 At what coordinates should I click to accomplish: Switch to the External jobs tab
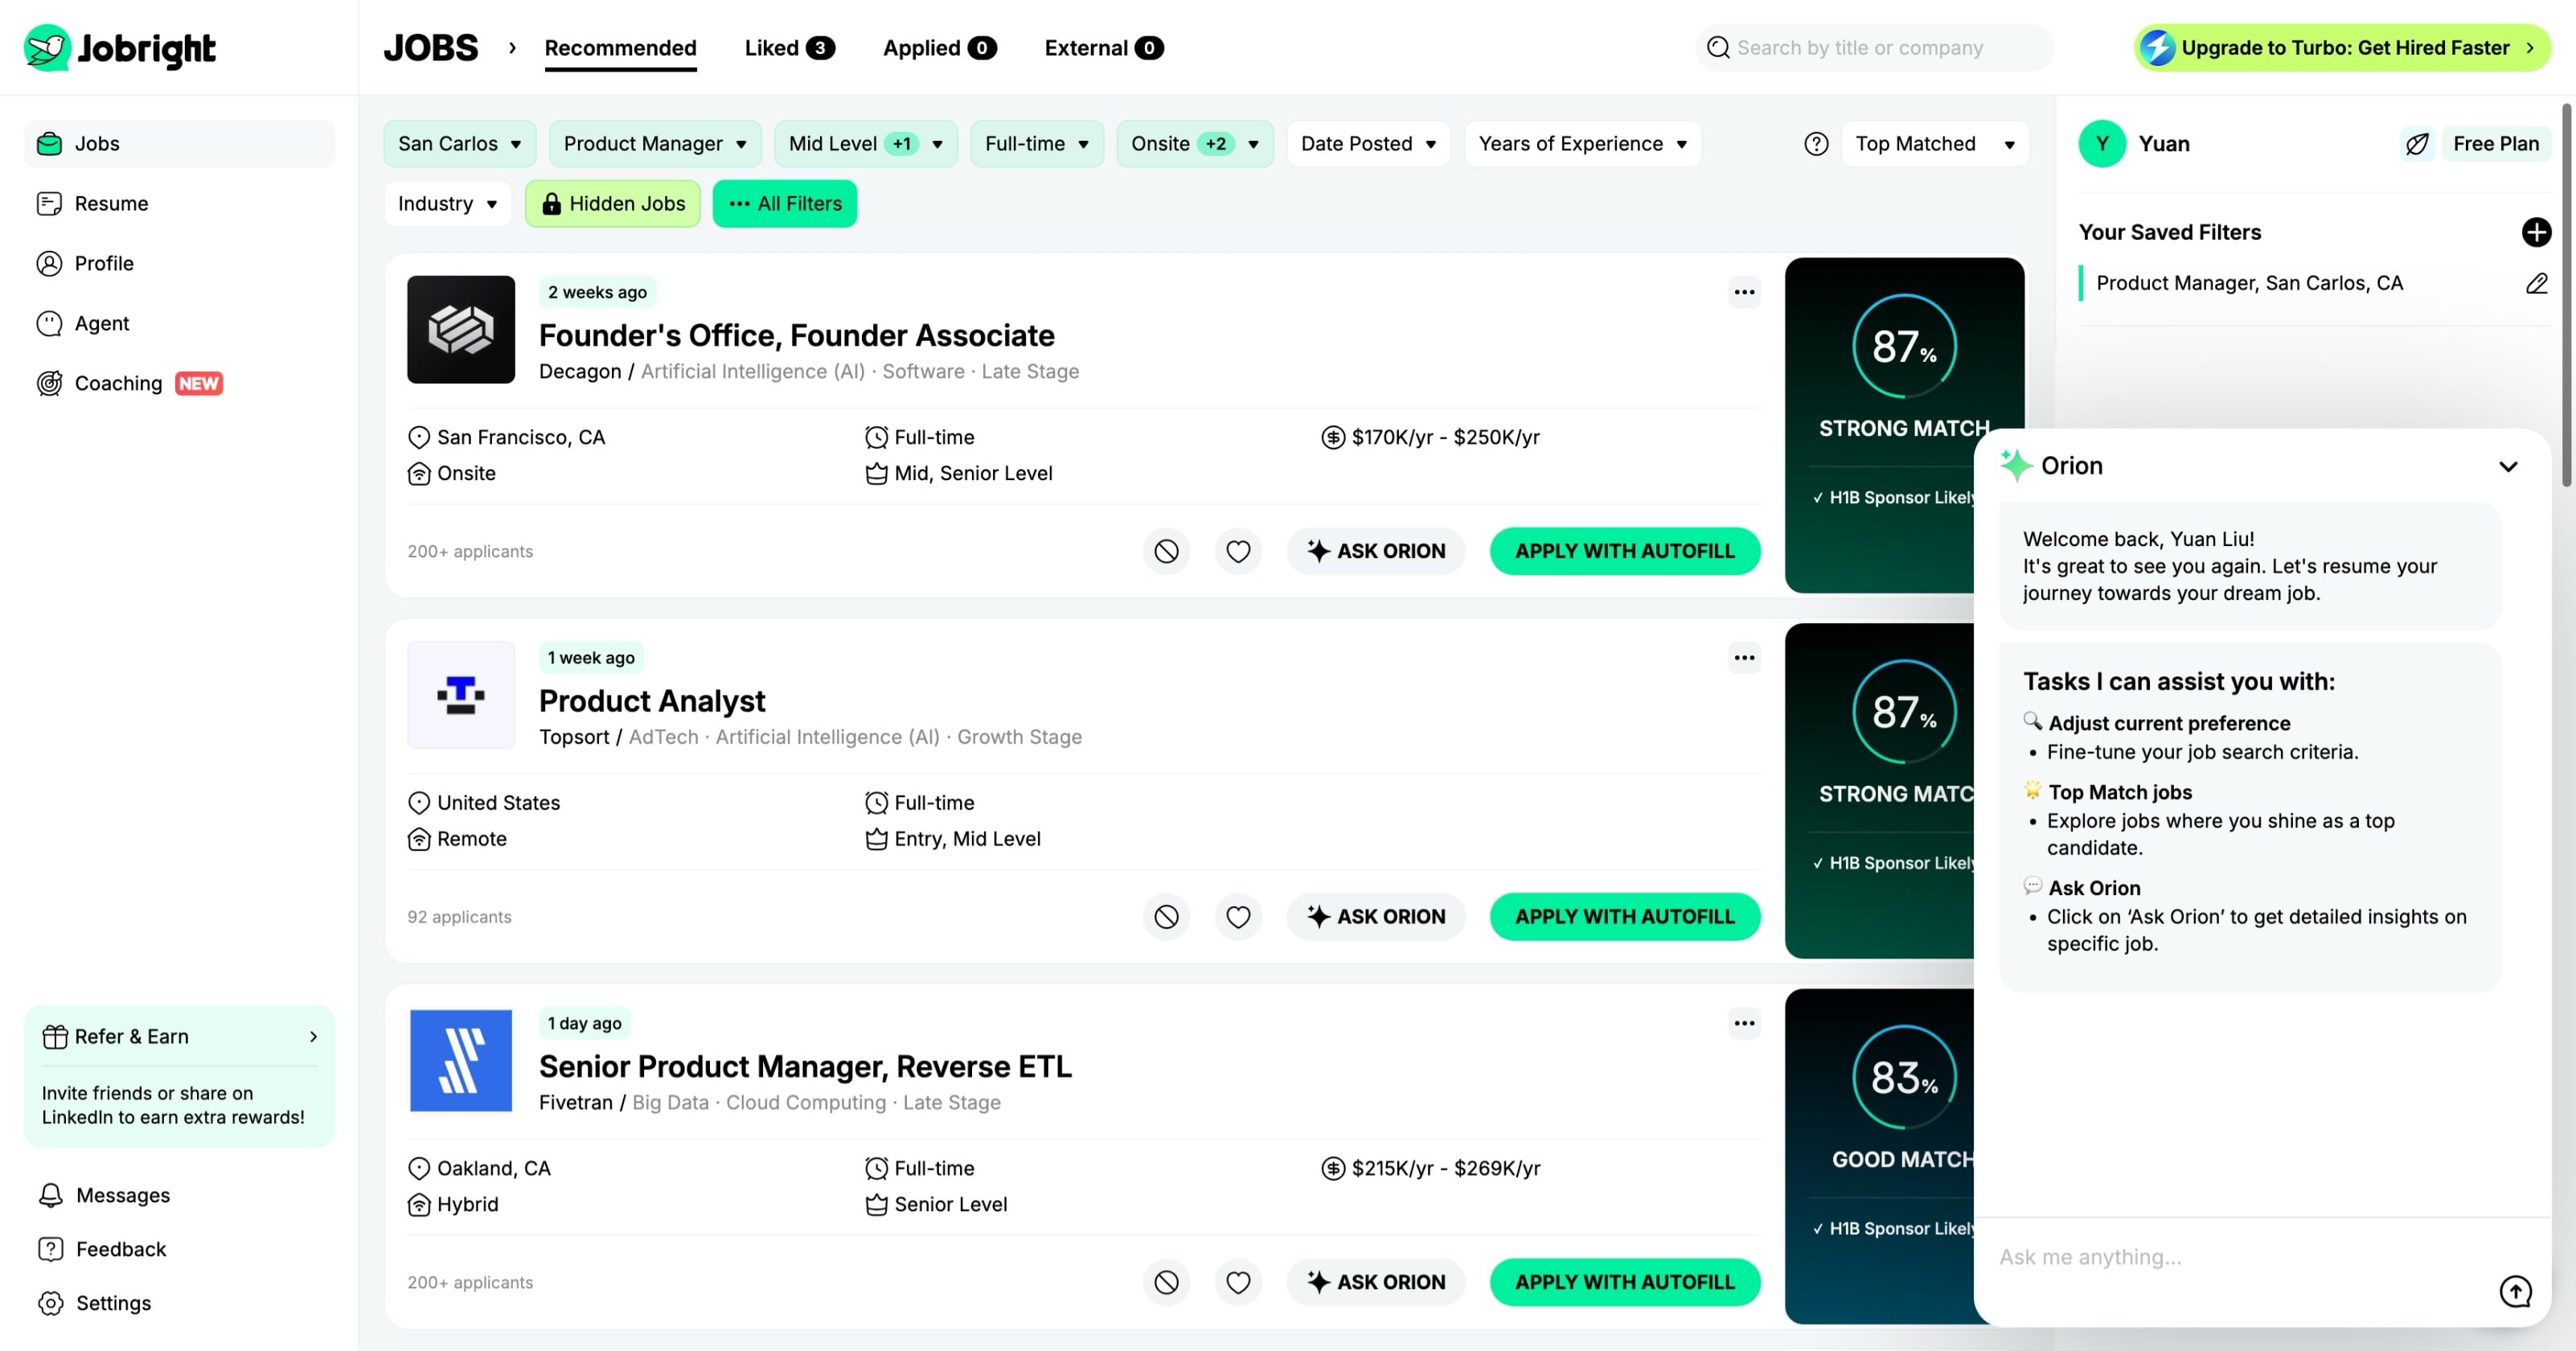(1104, 48)
